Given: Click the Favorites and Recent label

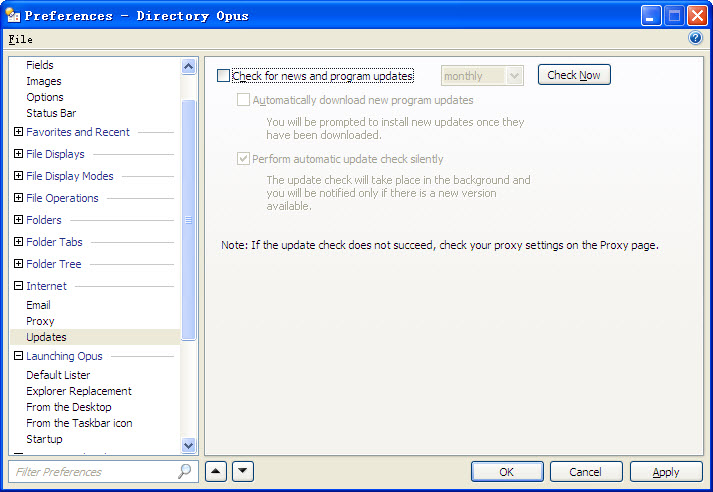Looking at the screenshot, I should click(78, 132).
